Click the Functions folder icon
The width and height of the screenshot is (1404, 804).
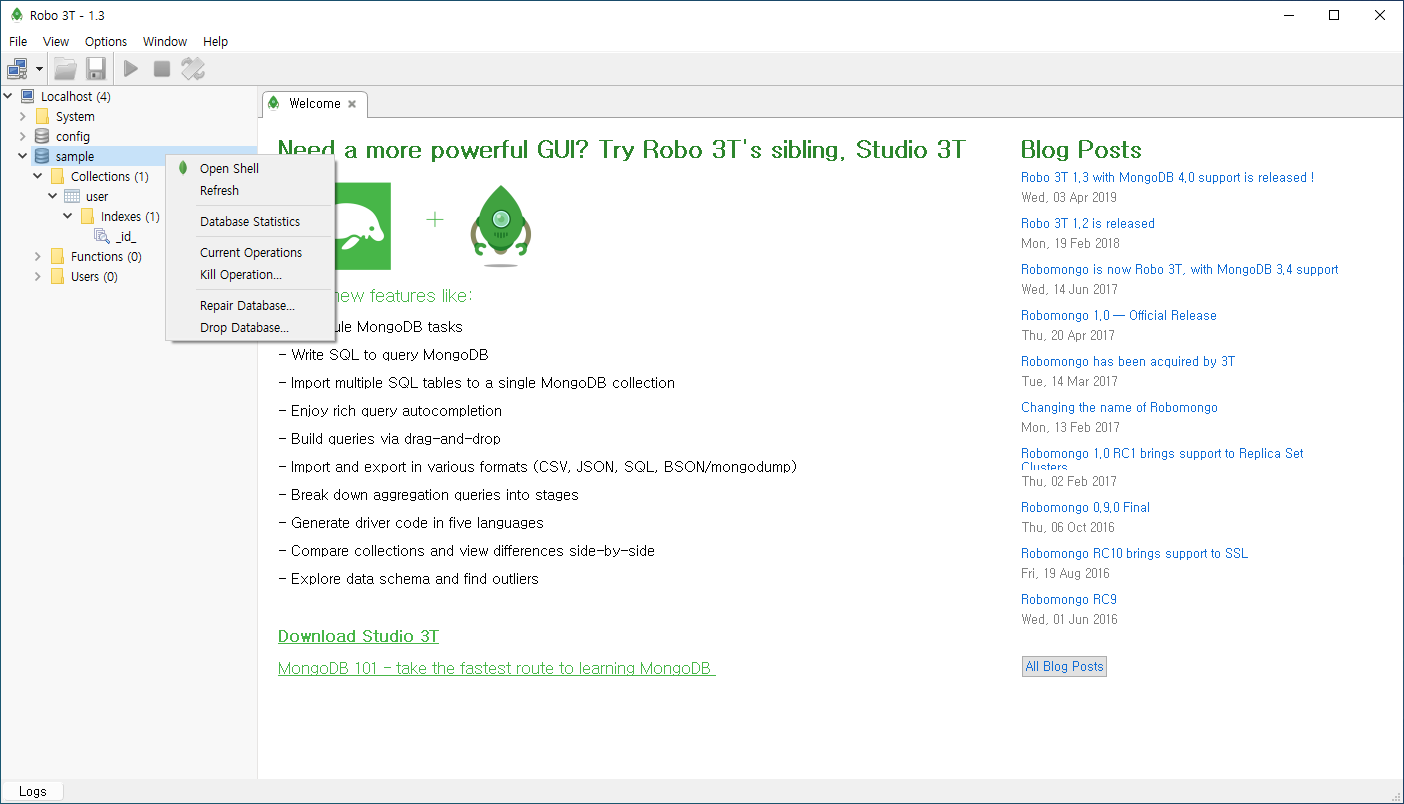click(x=57, y=256)
